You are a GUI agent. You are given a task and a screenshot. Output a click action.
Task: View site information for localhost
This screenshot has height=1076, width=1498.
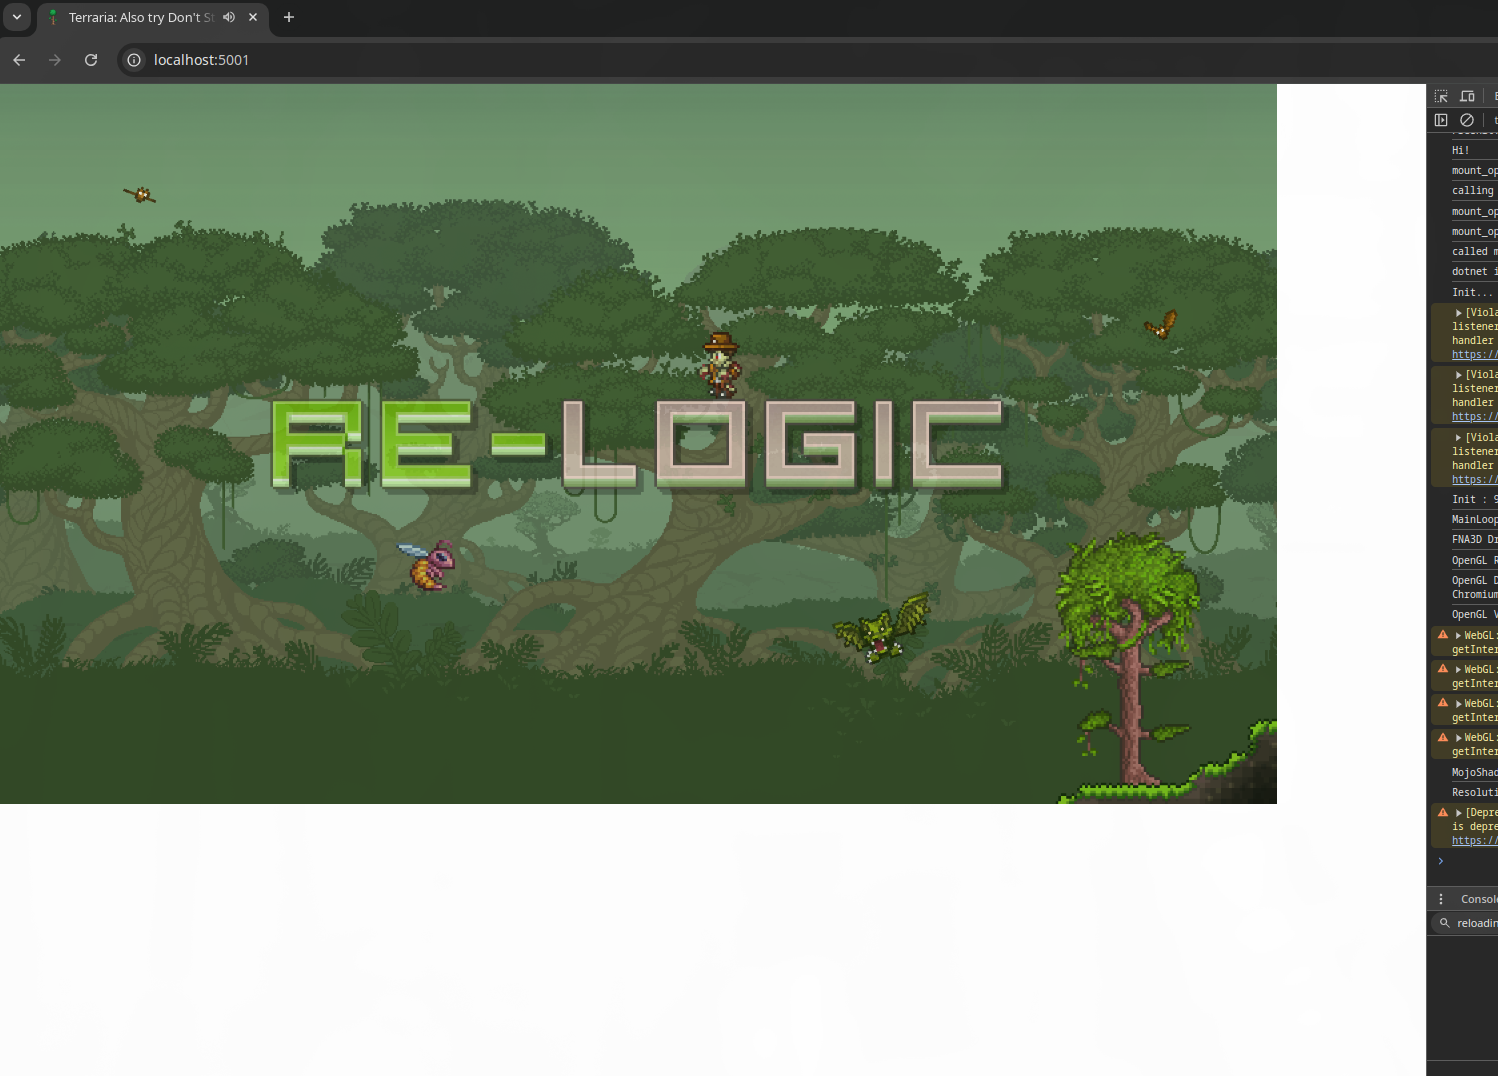point(134,60)
